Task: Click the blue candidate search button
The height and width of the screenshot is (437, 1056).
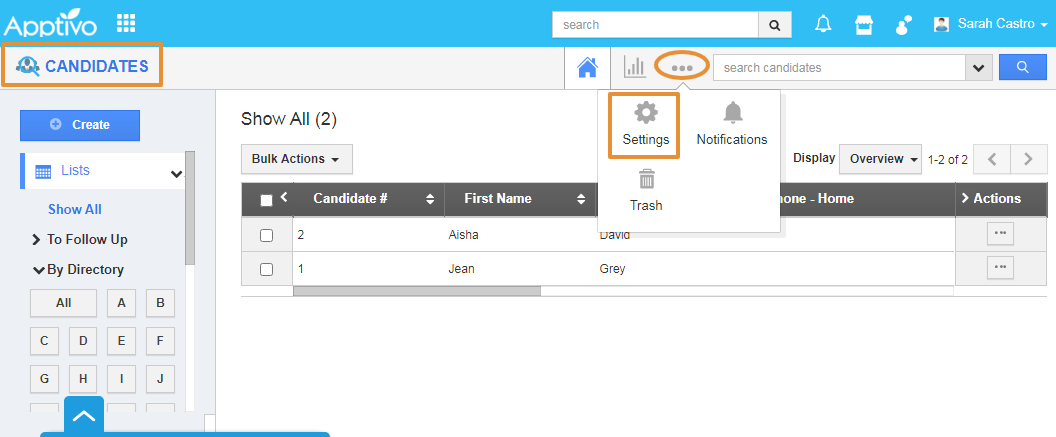Action: pyautogui.click(x=1022, y=67)
